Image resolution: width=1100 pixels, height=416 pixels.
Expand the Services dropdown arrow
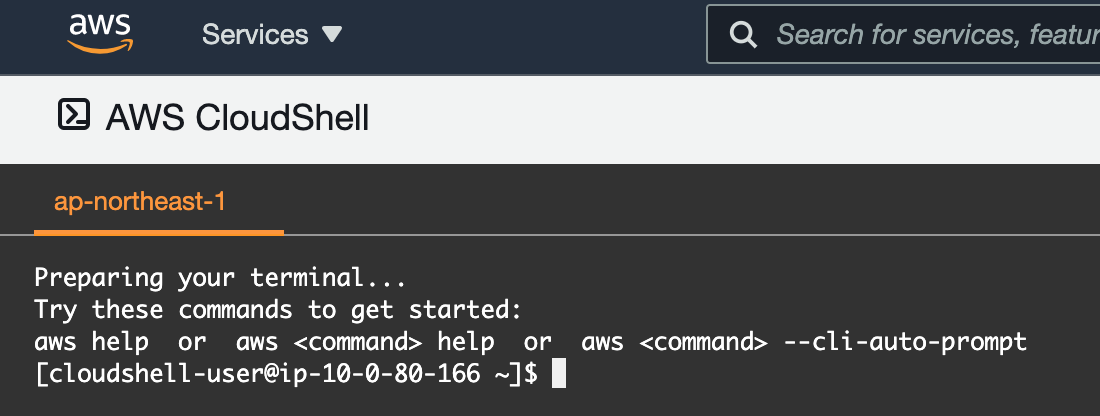332,35
